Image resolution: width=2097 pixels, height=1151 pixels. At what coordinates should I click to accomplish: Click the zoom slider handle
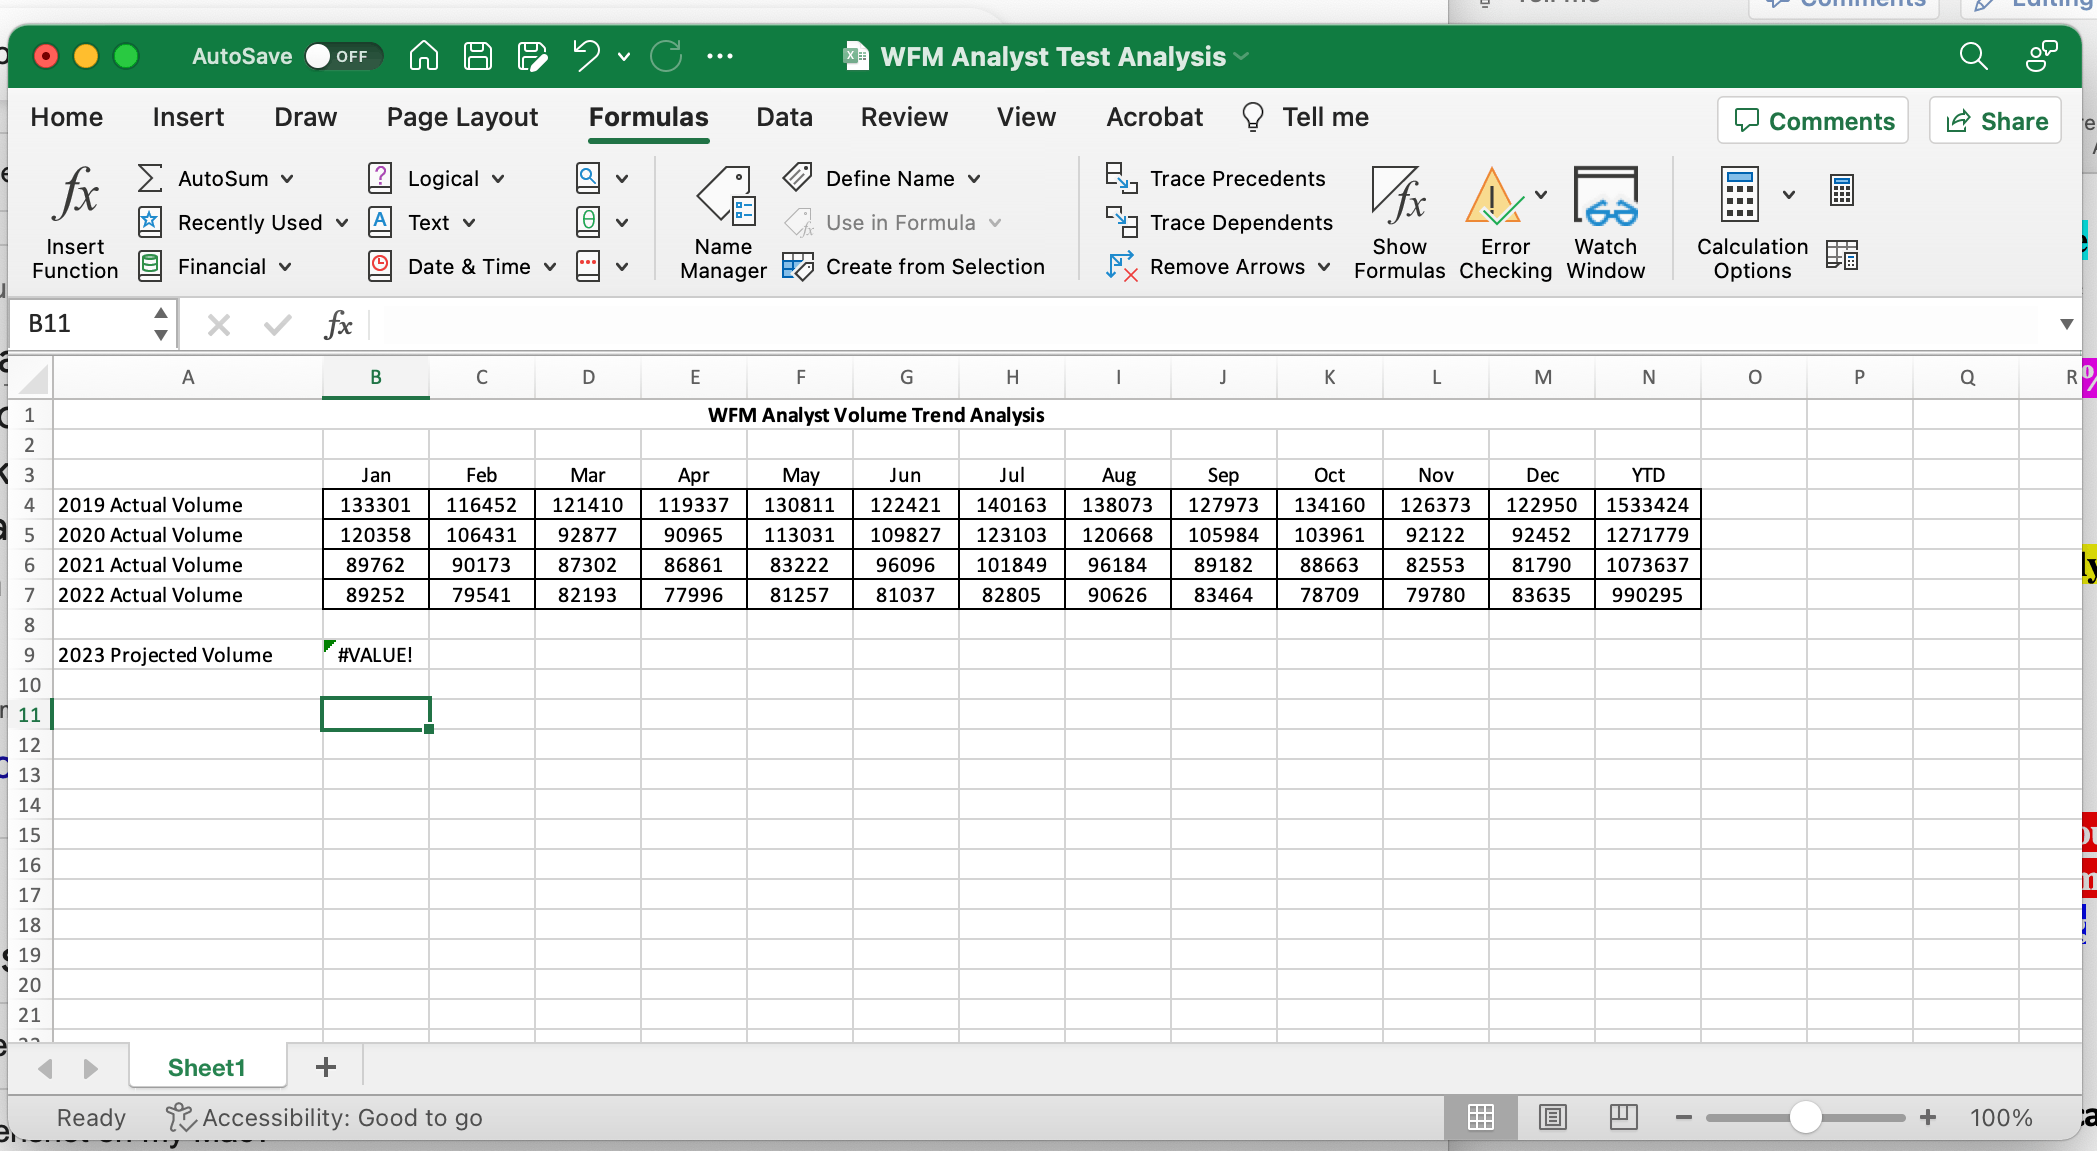(x=1805, y=1117)
